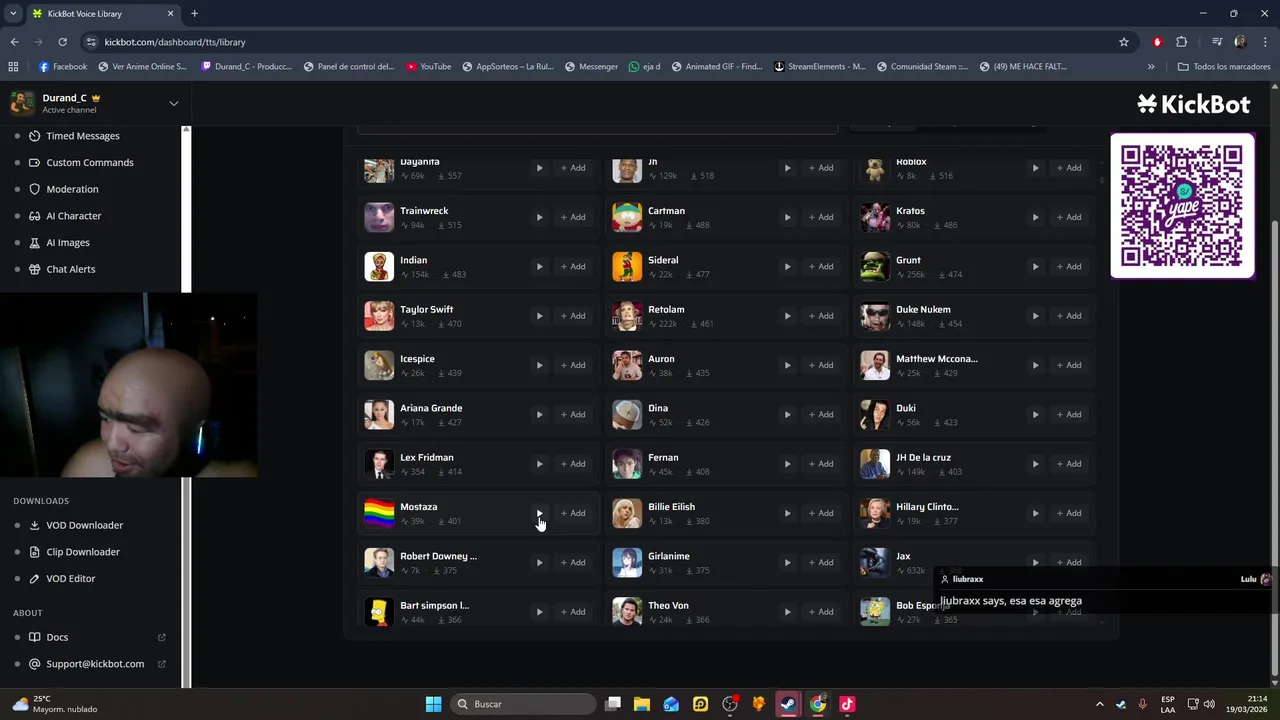1280x720 pixels.
Task: Add the Dina voice
Action: click(821, 414)
